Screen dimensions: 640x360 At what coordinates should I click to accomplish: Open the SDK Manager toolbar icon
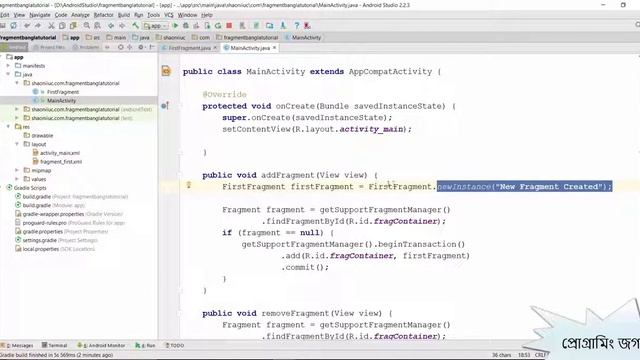283,25
